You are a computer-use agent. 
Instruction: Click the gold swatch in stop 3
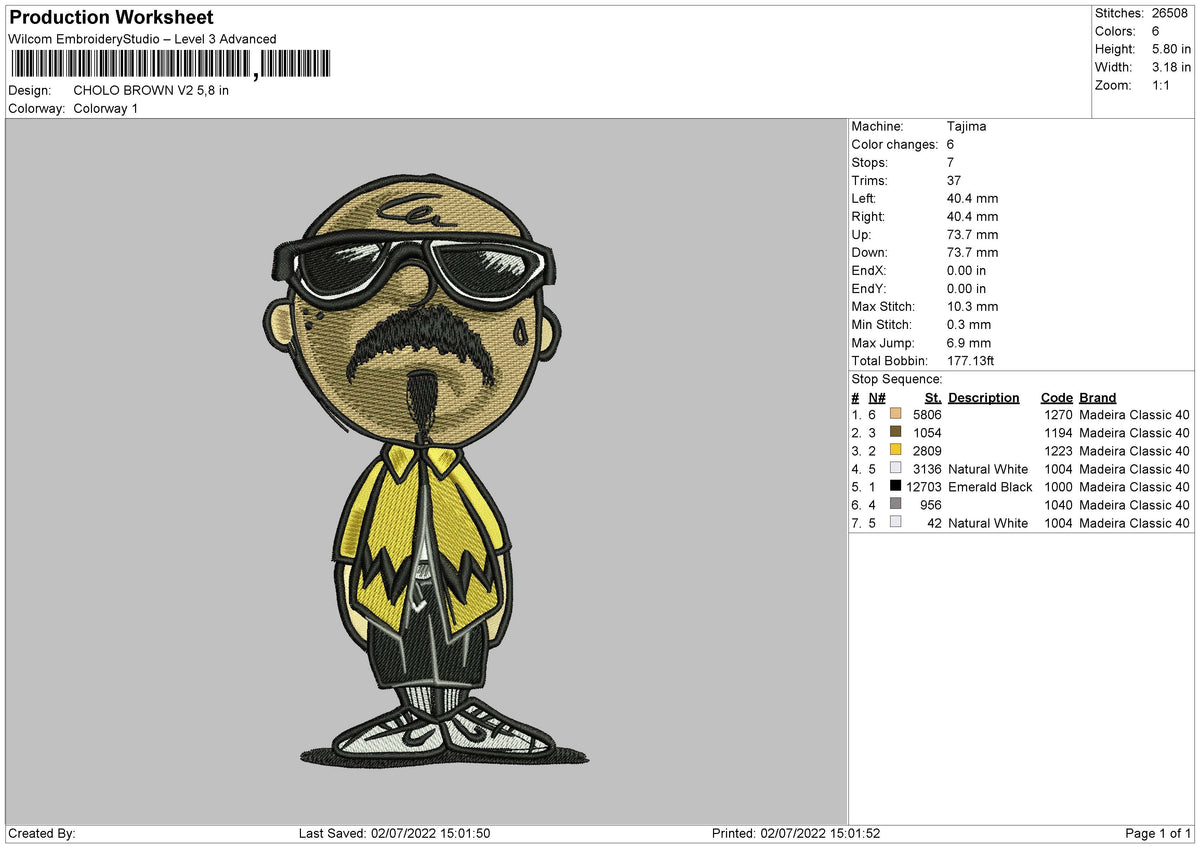click(896, 451)
